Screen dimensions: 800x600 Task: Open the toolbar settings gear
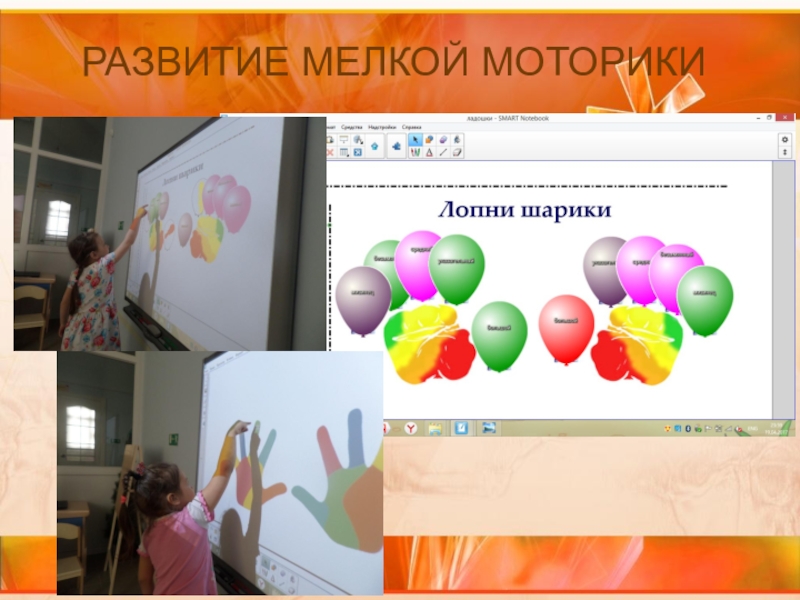(785, 139)
